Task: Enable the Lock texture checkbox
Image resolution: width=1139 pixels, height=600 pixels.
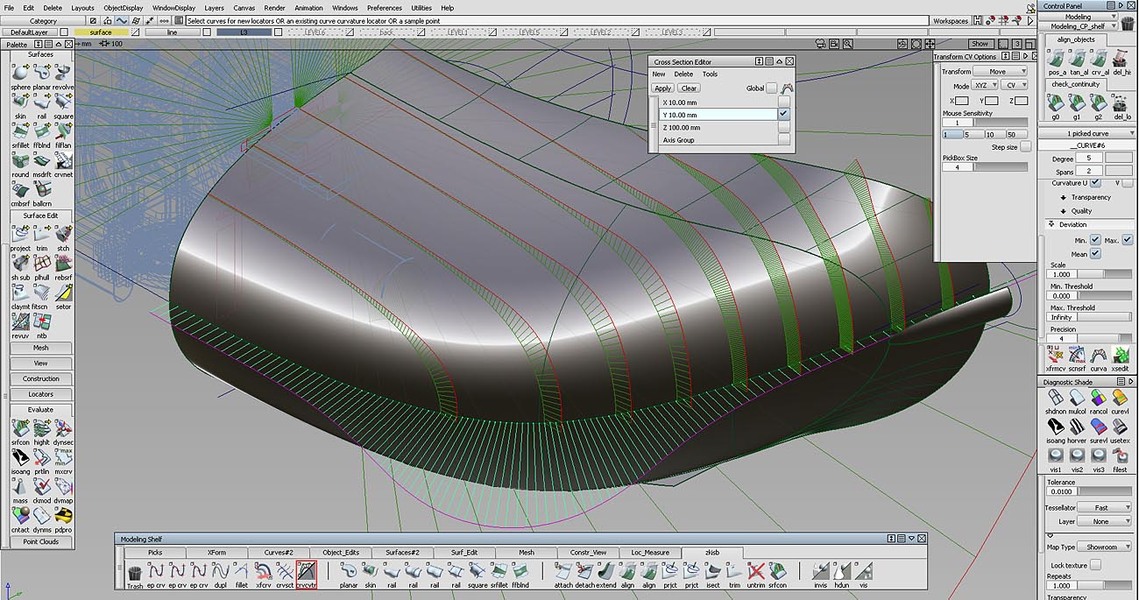Action: tap(1095, 565)
